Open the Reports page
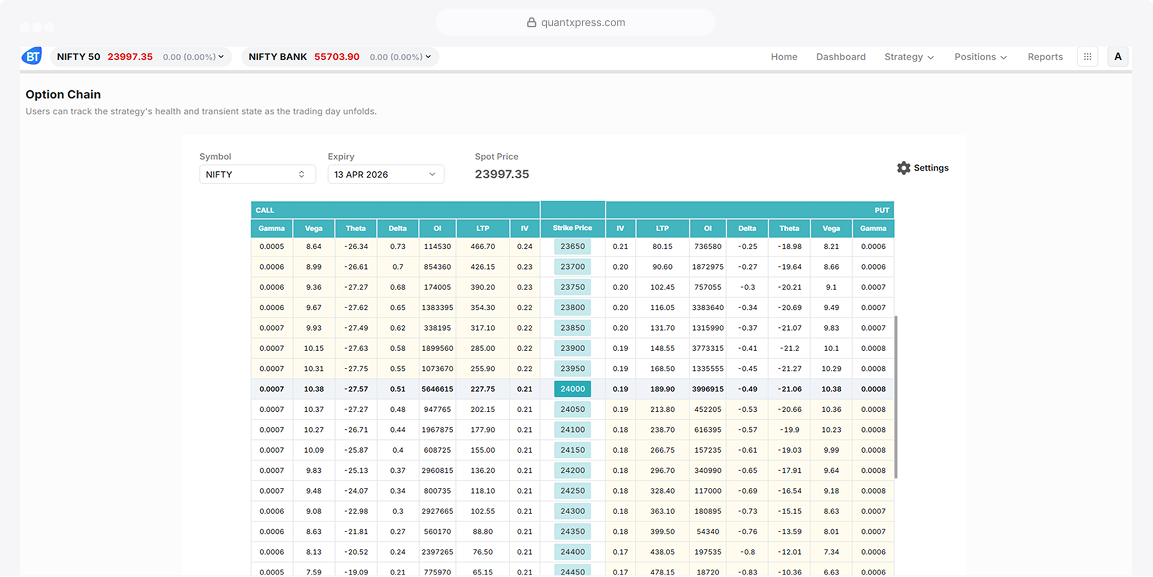 [x=1045, y=57]
